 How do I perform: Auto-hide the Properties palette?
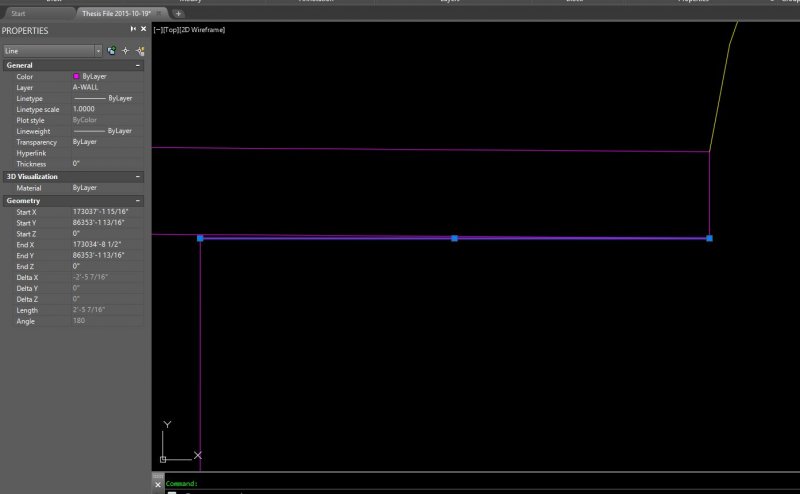[x=133, y=29]
